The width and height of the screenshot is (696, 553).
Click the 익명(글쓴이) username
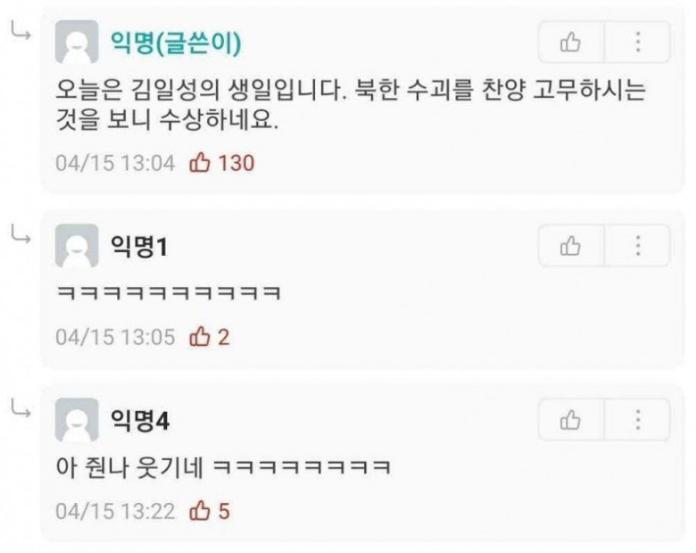(176, 43)
